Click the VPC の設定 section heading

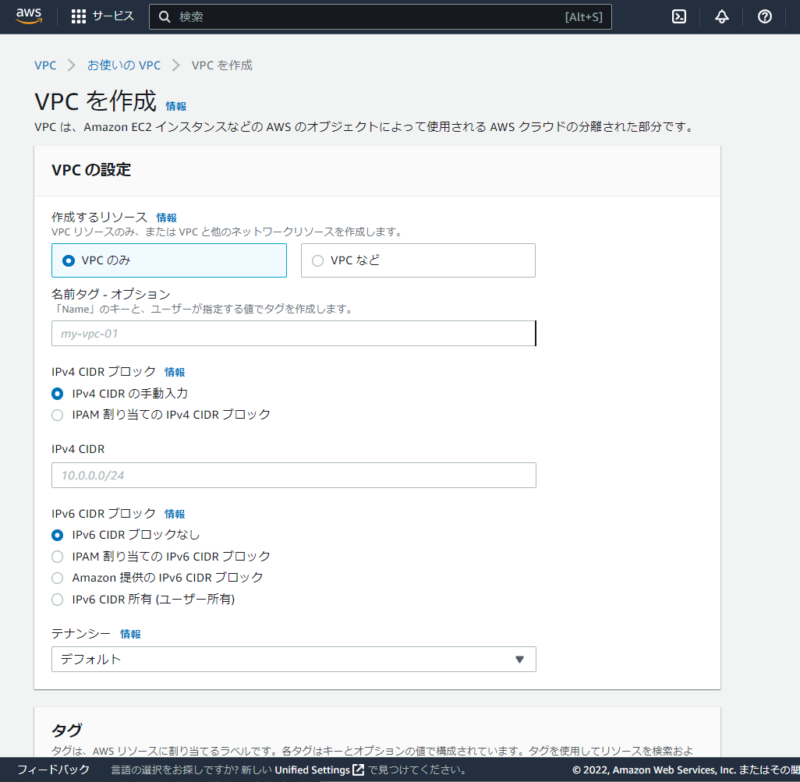click(x=91, y=170)
